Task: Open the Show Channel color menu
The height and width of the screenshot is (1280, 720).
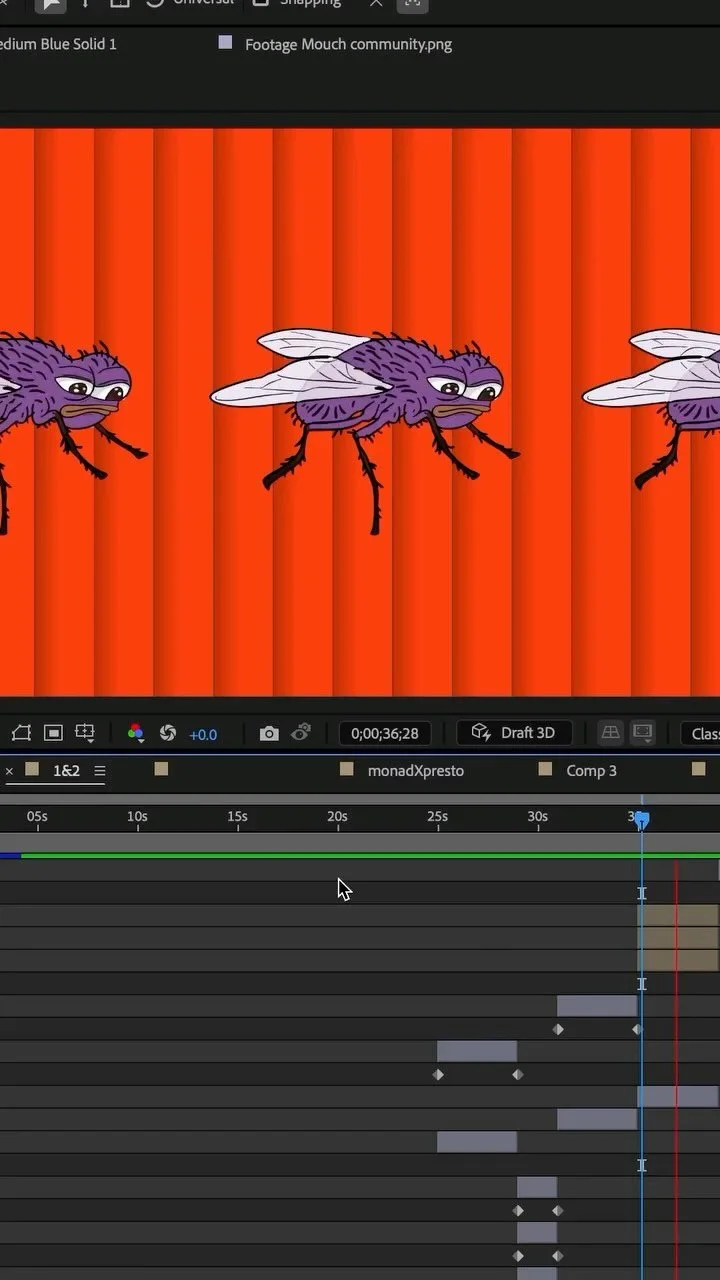Action: click(x=136, y=733)
